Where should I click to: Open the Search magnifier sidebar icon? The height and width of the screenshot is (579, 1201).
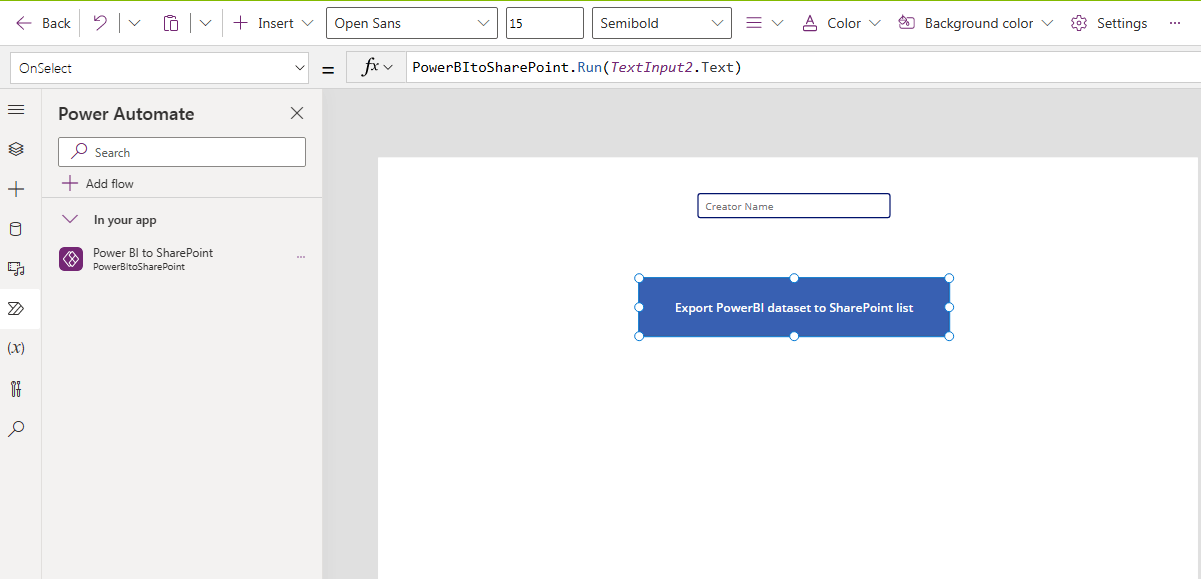coord(15,429)
